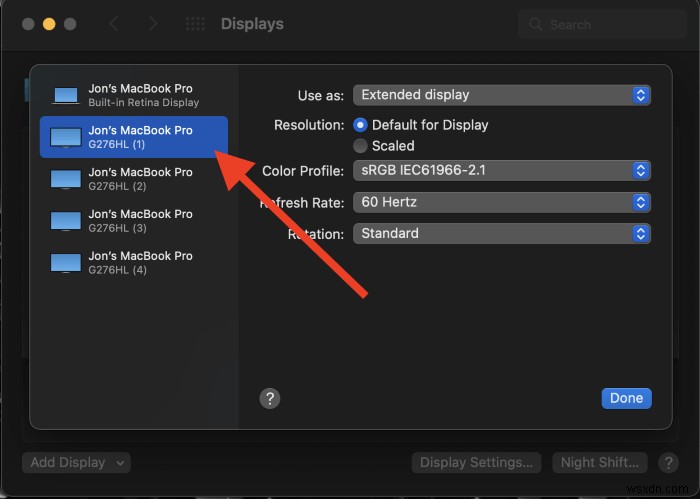Open the help question mark in dialog
The height and width of the screenshot is (499, 700).
269,398
